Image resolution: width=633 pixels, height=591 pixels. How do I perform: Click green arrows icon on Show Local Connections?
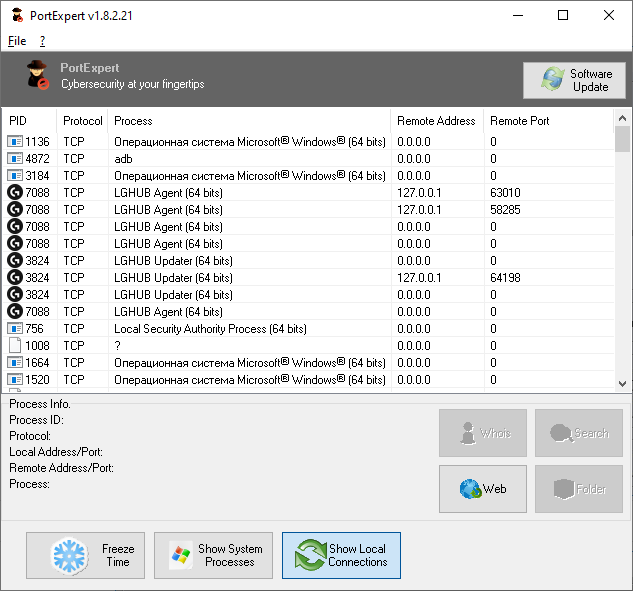[x=310, y=555]
